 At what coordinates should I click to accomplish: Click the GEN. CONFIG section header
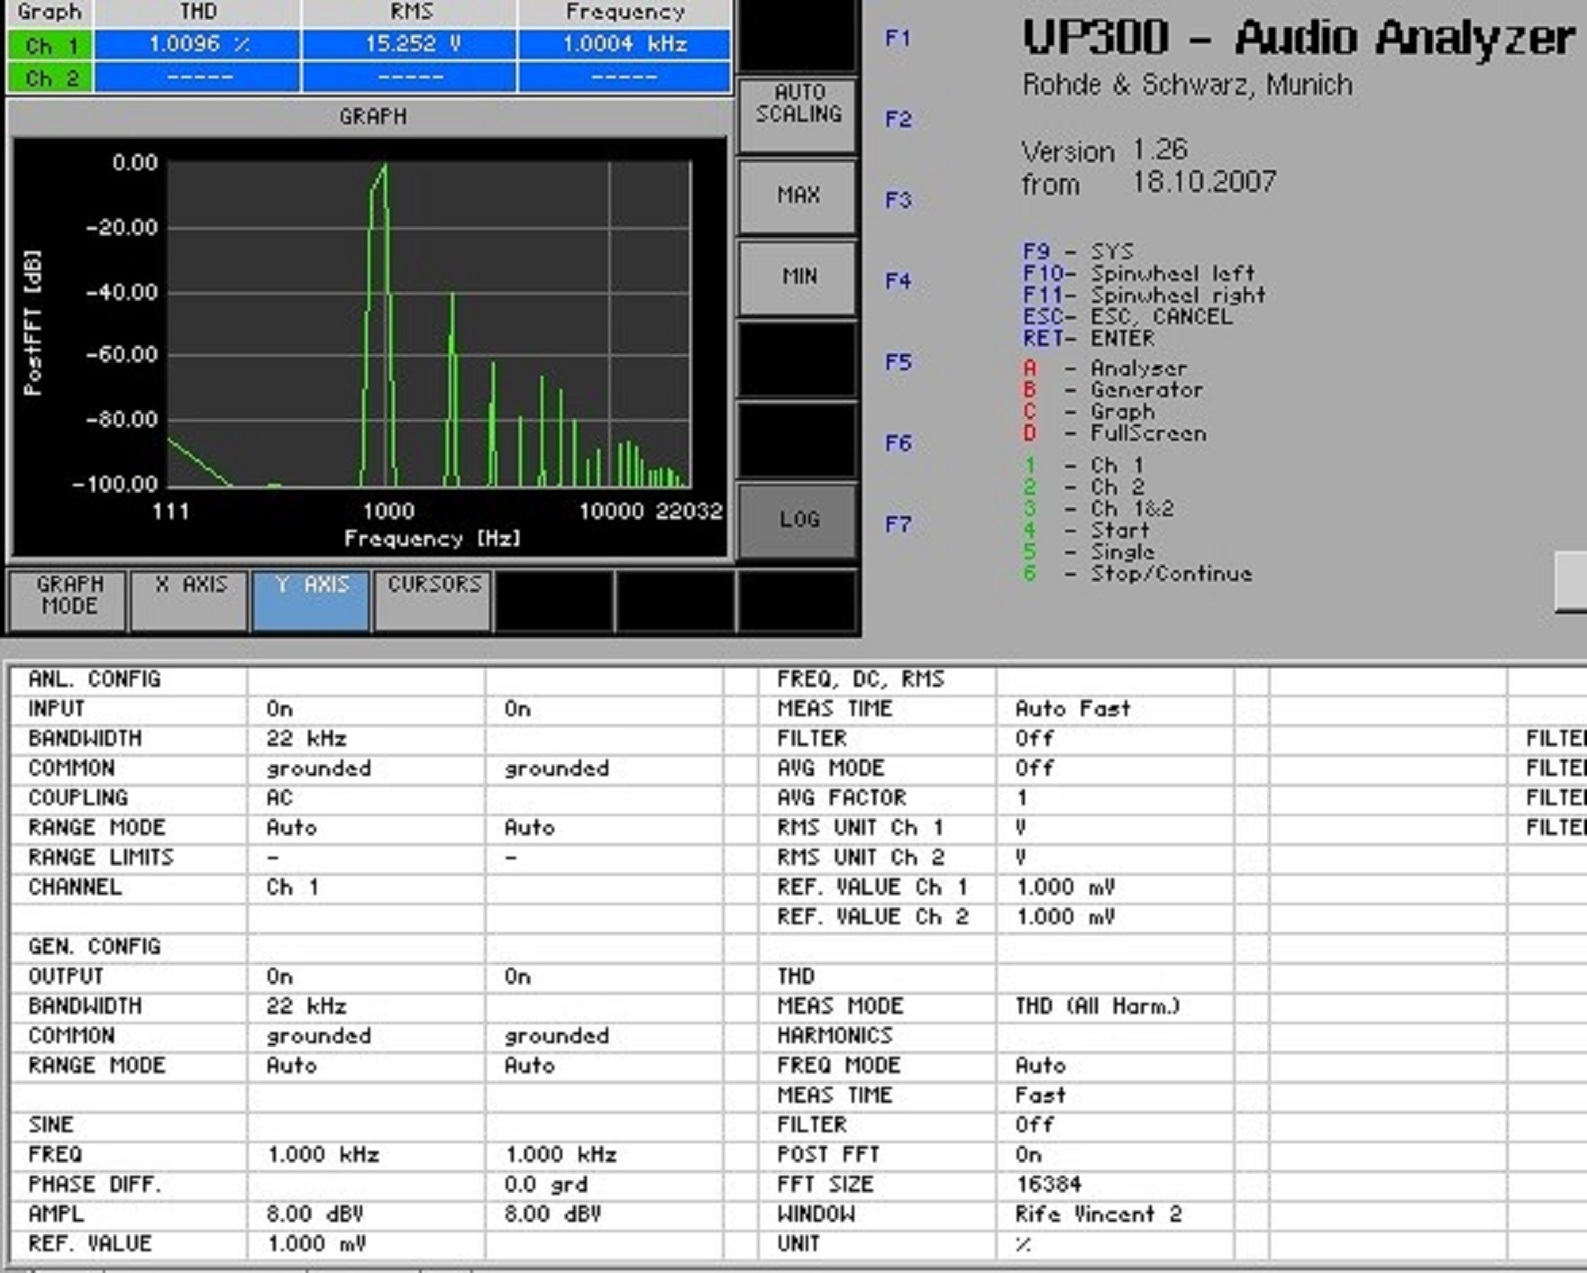pyautogui.click(x=94, y=947)
